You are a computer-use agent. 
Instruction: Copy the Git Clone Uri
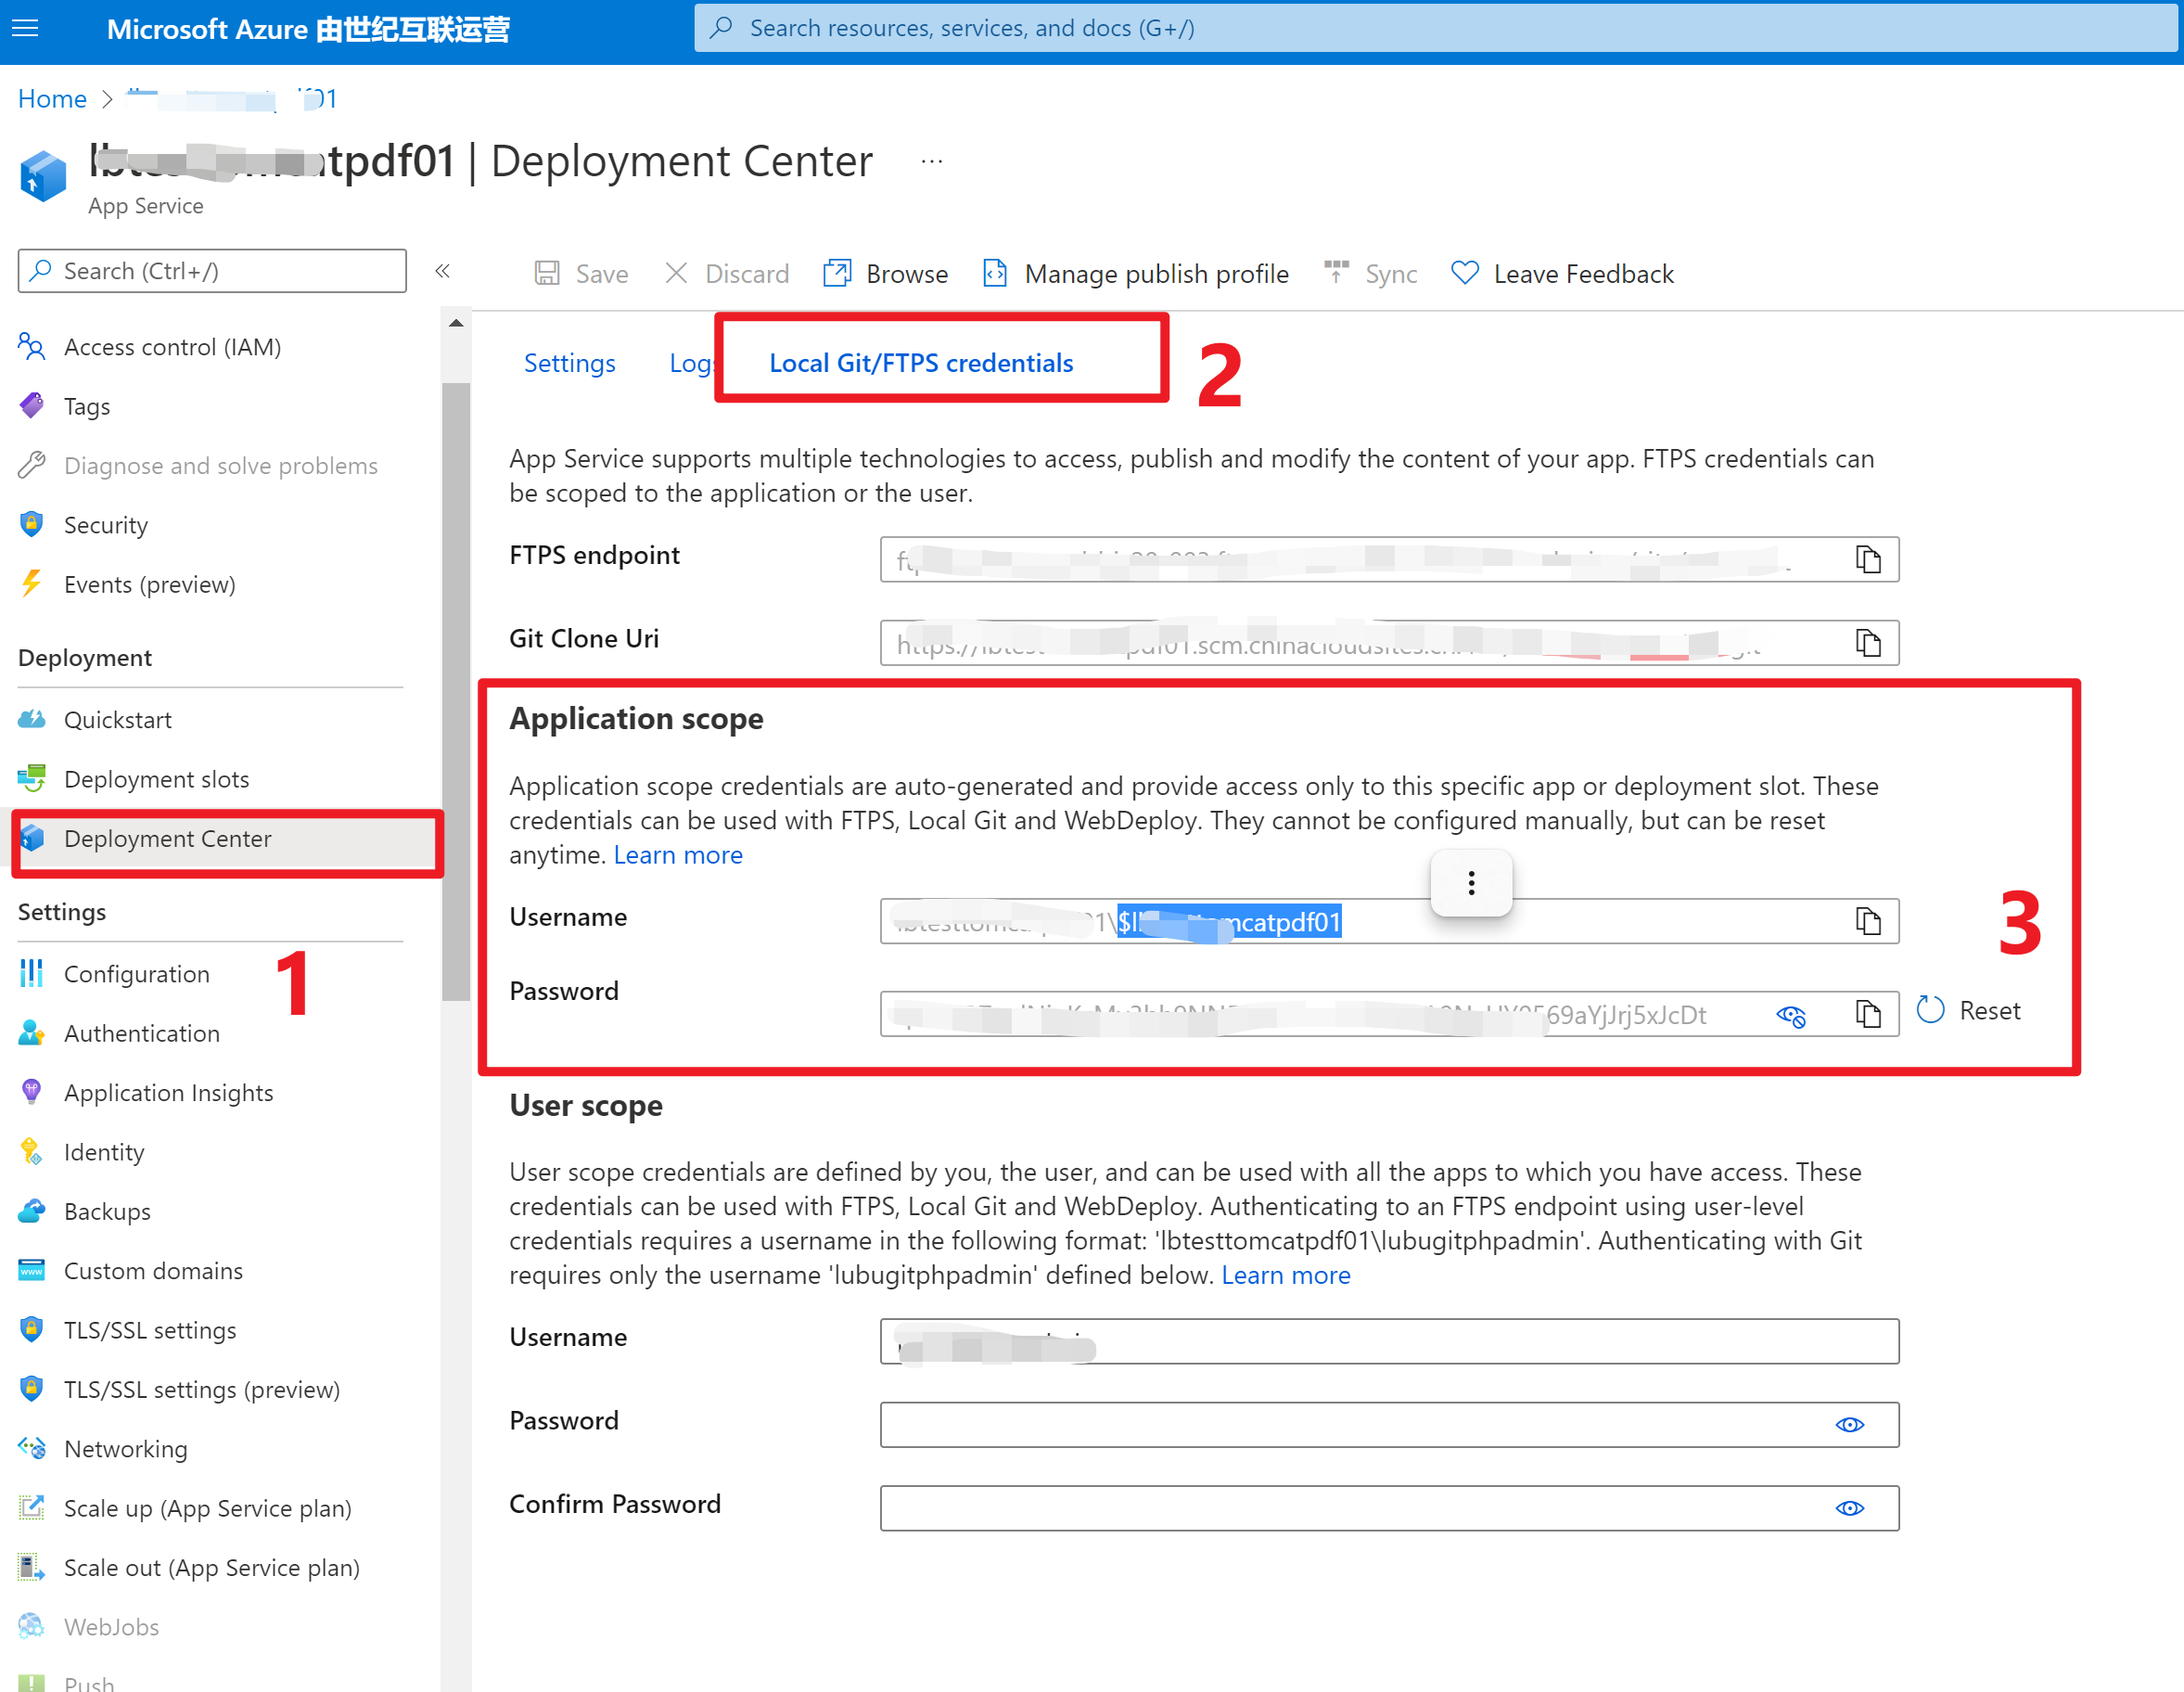coord(1867,642)
